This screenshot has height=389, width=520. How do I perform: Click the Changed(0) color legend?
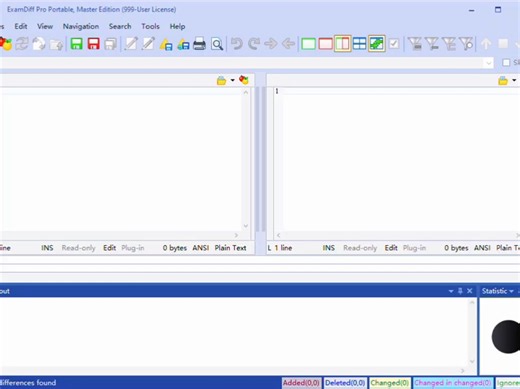tap(390, 383)
